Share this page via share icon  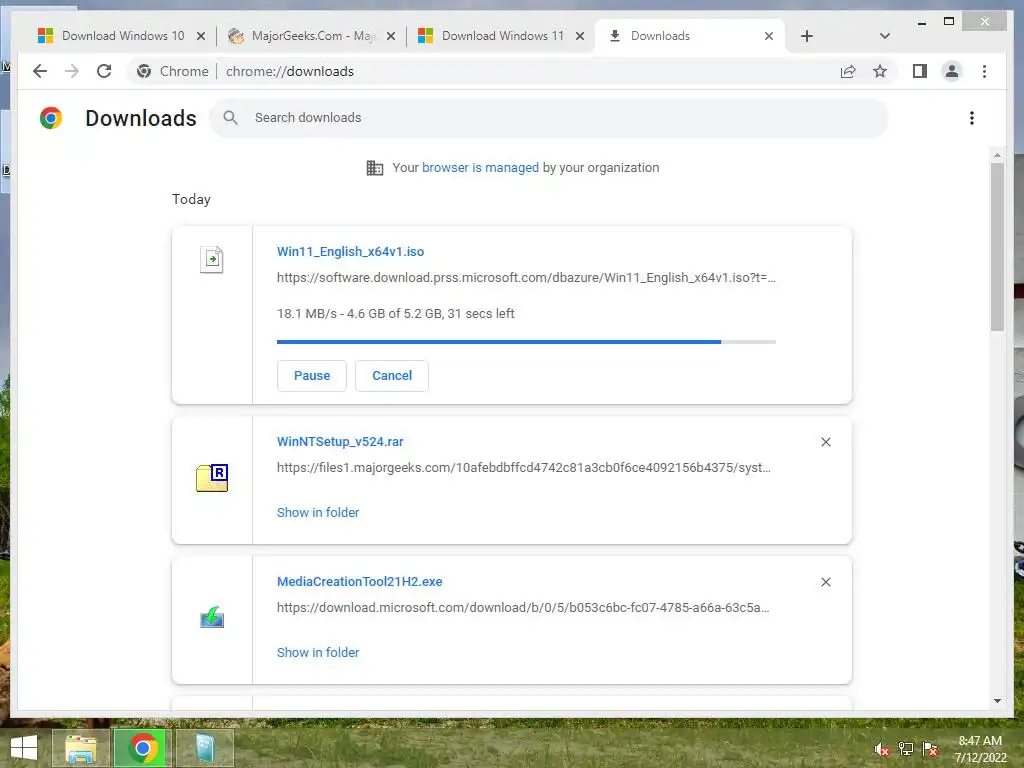(x=848, y=71)
